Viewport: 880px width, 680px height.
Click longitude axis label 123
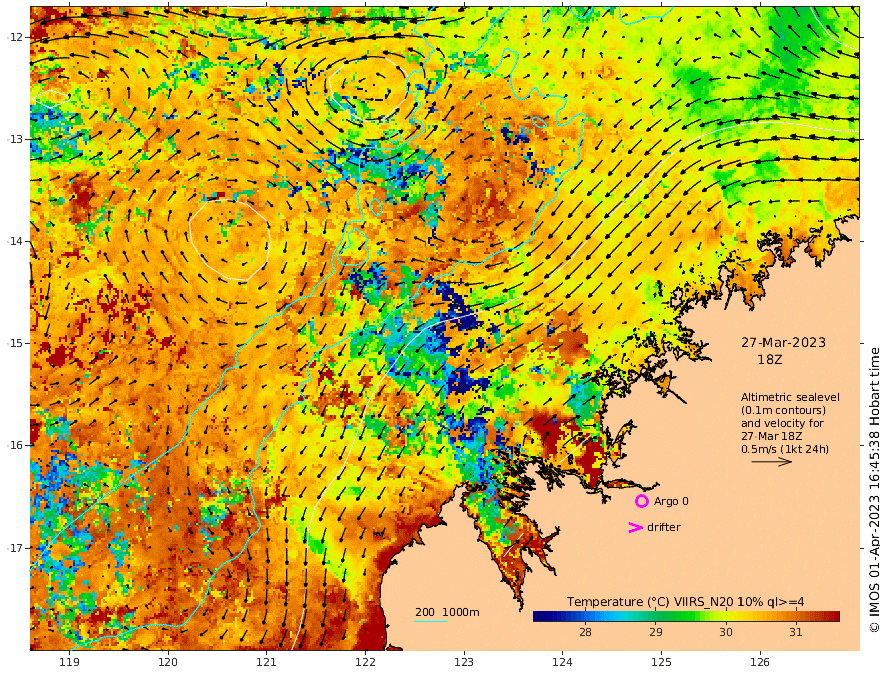(x=464, y=663)
